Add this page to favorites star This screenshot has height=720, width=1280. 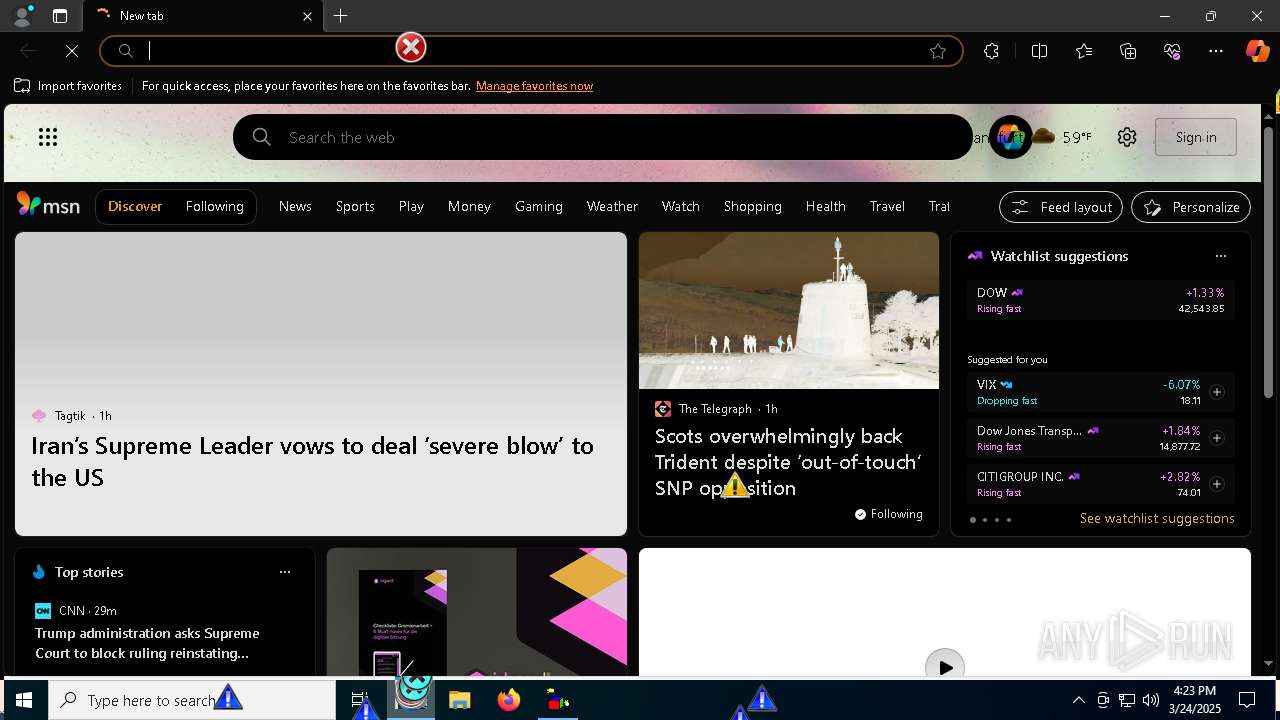click(938, 51)
